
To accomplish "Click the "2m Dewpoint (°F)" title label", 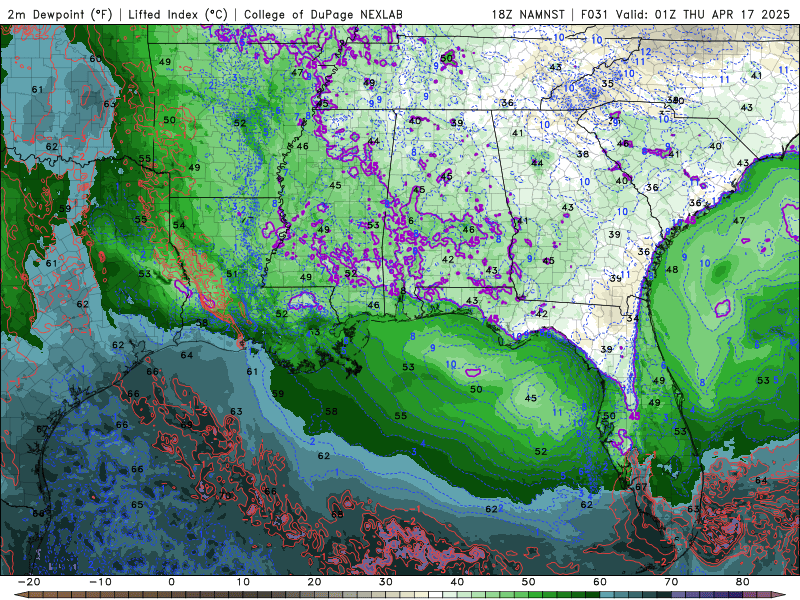I will pos(60,14).
